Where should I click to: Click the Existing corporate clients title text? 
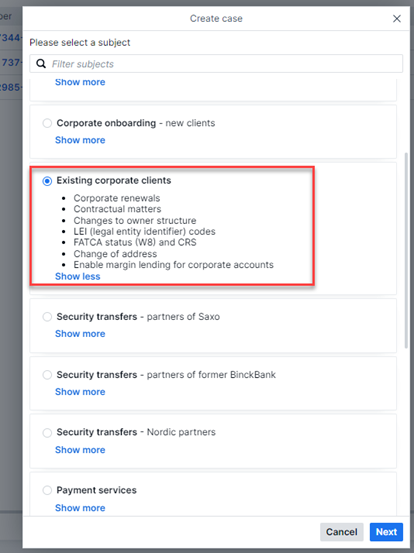114,181
